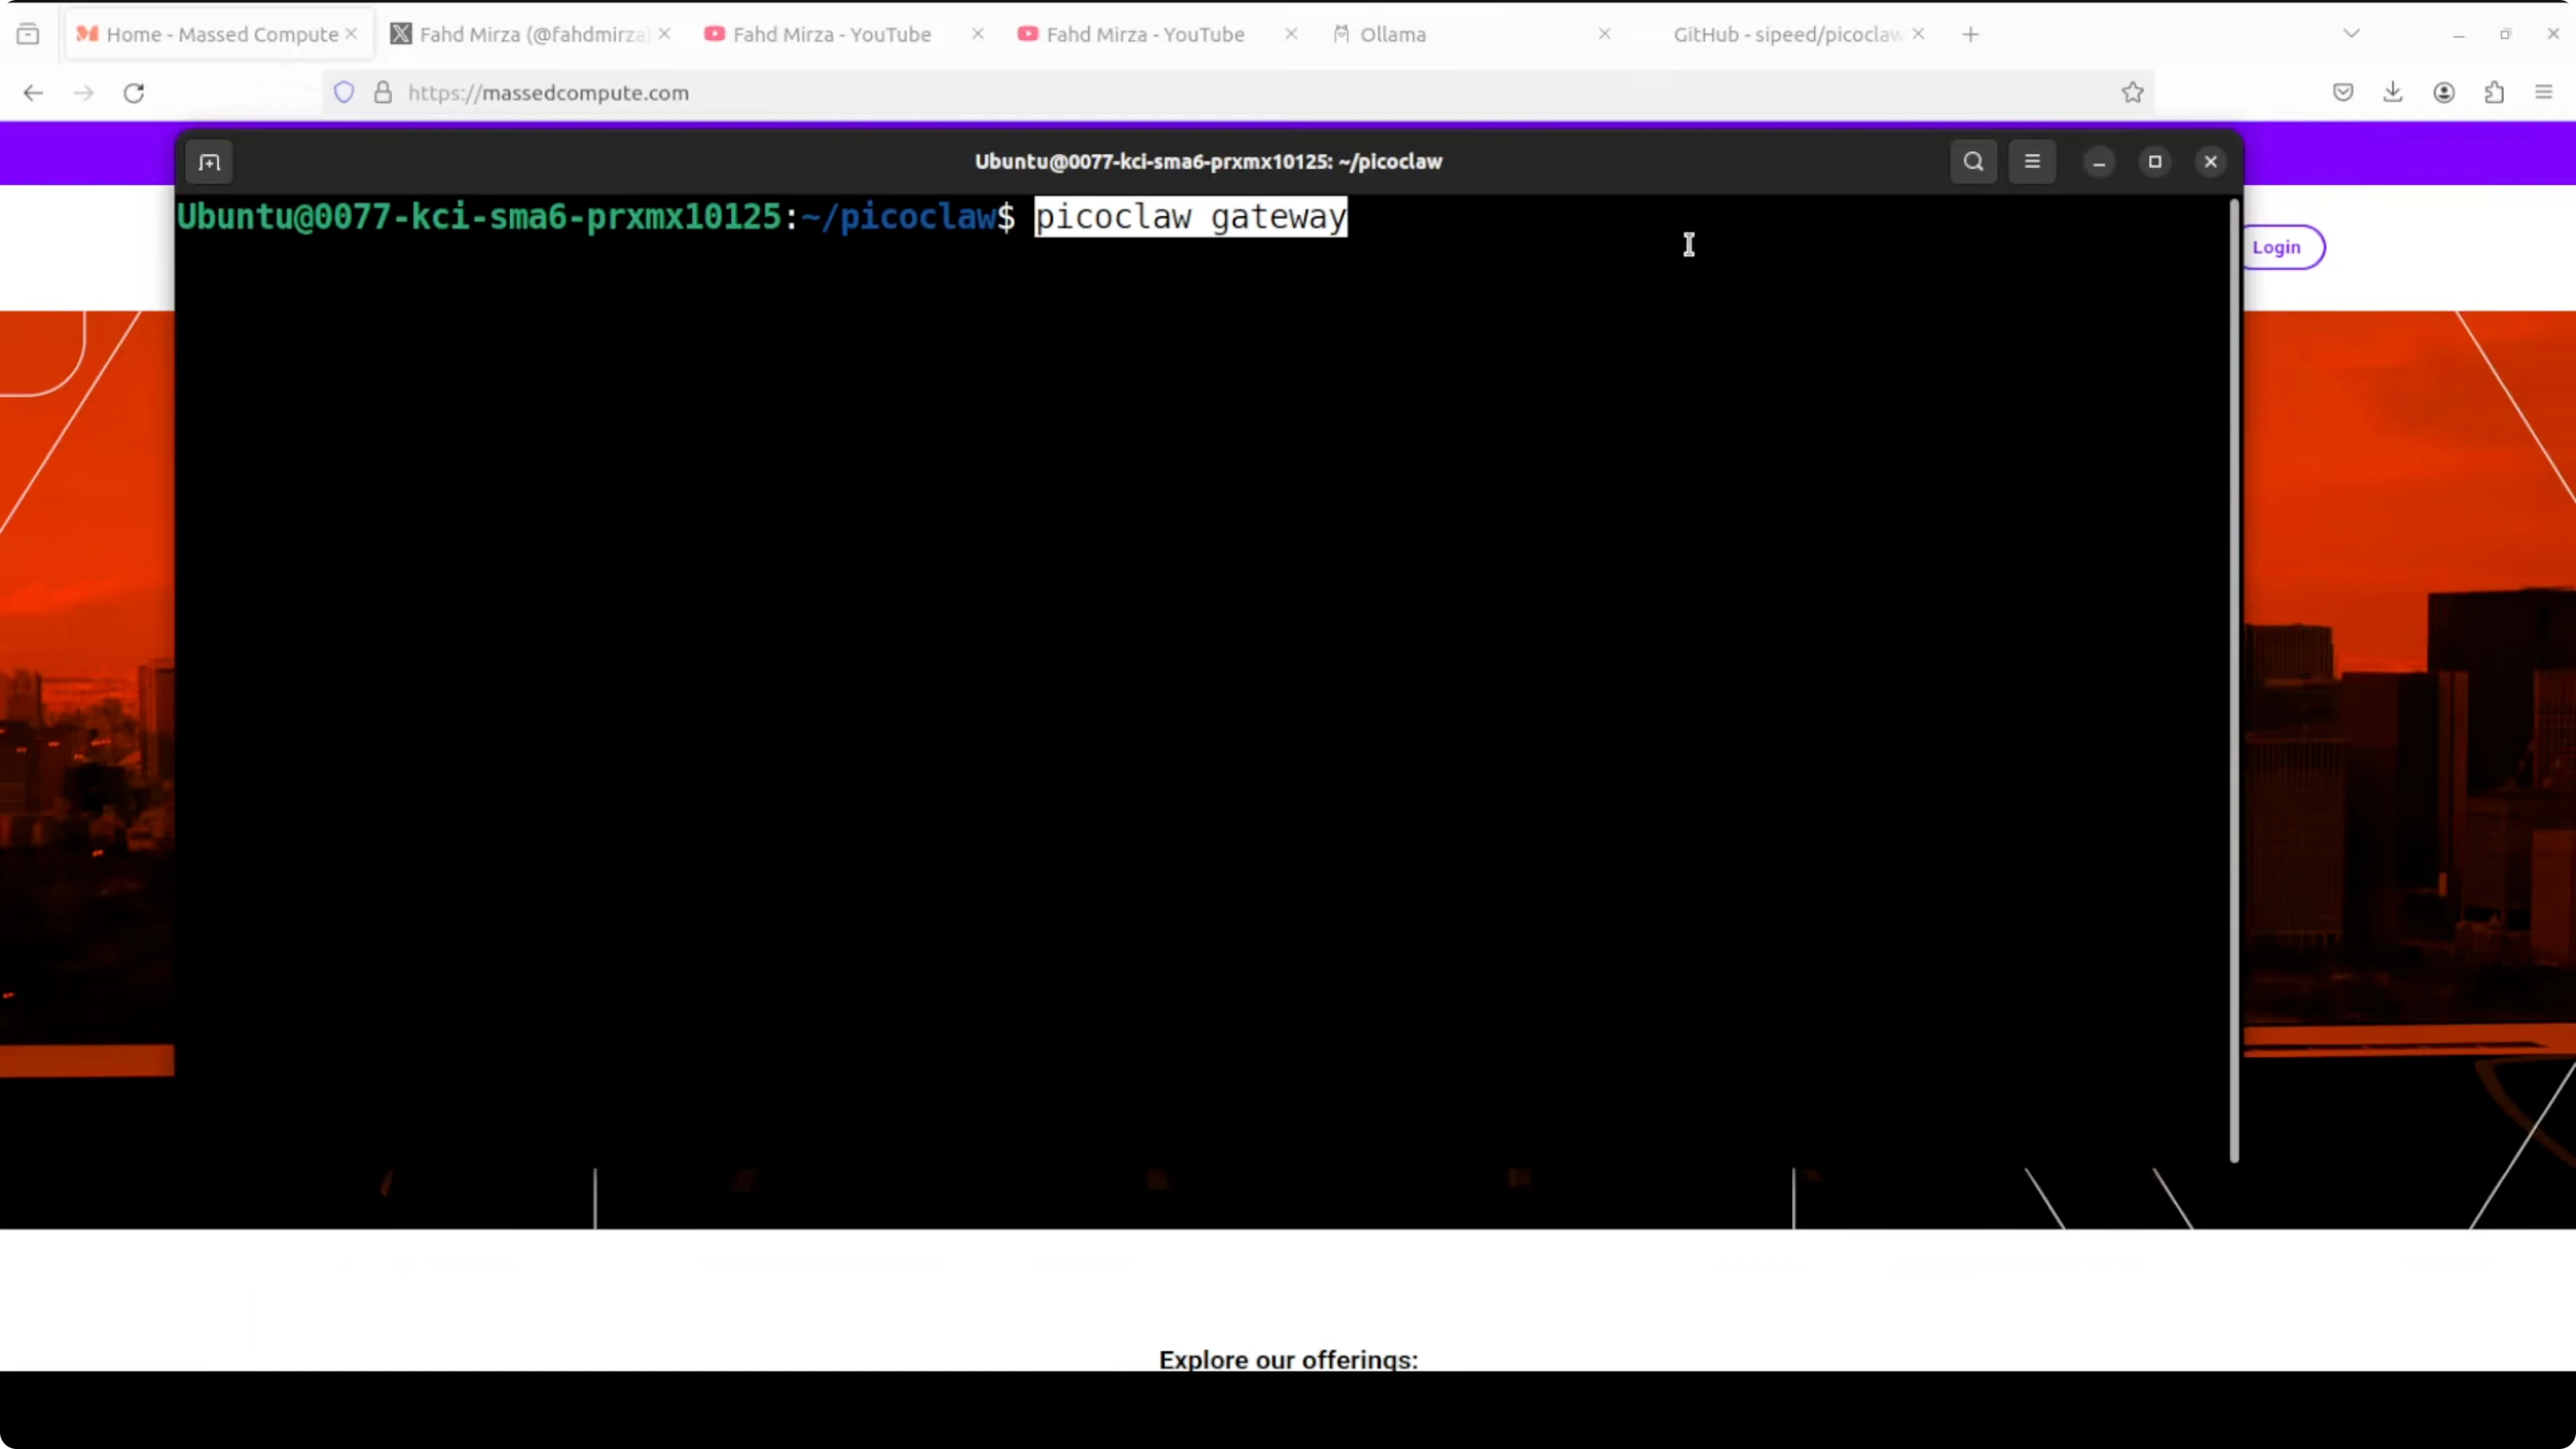Click the Firefox account icon

pos(2444,93)
